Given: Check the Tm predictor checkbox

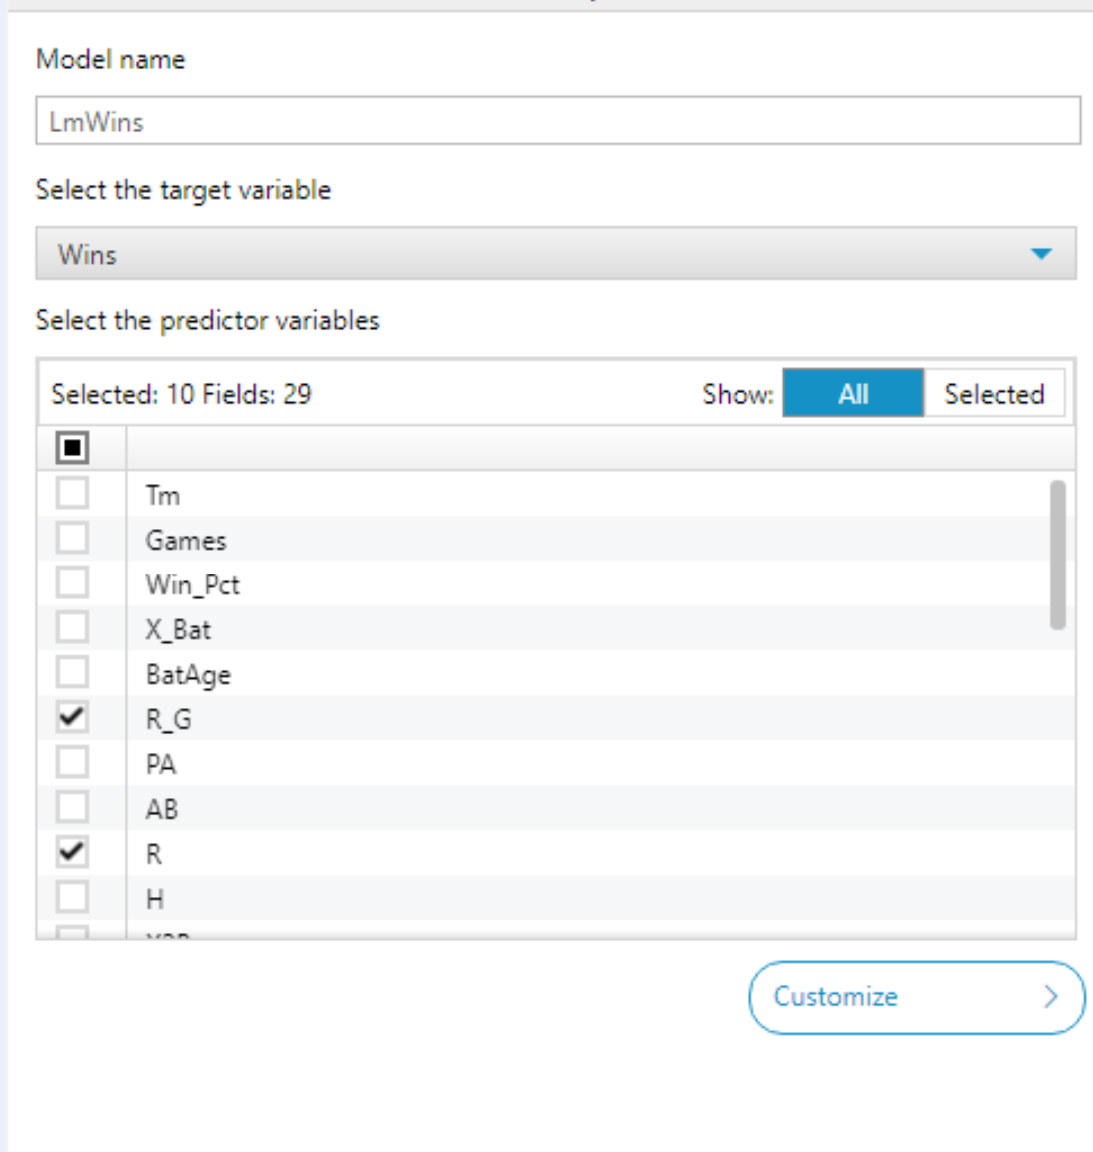Looking at the screenshot, I should 72,494.
